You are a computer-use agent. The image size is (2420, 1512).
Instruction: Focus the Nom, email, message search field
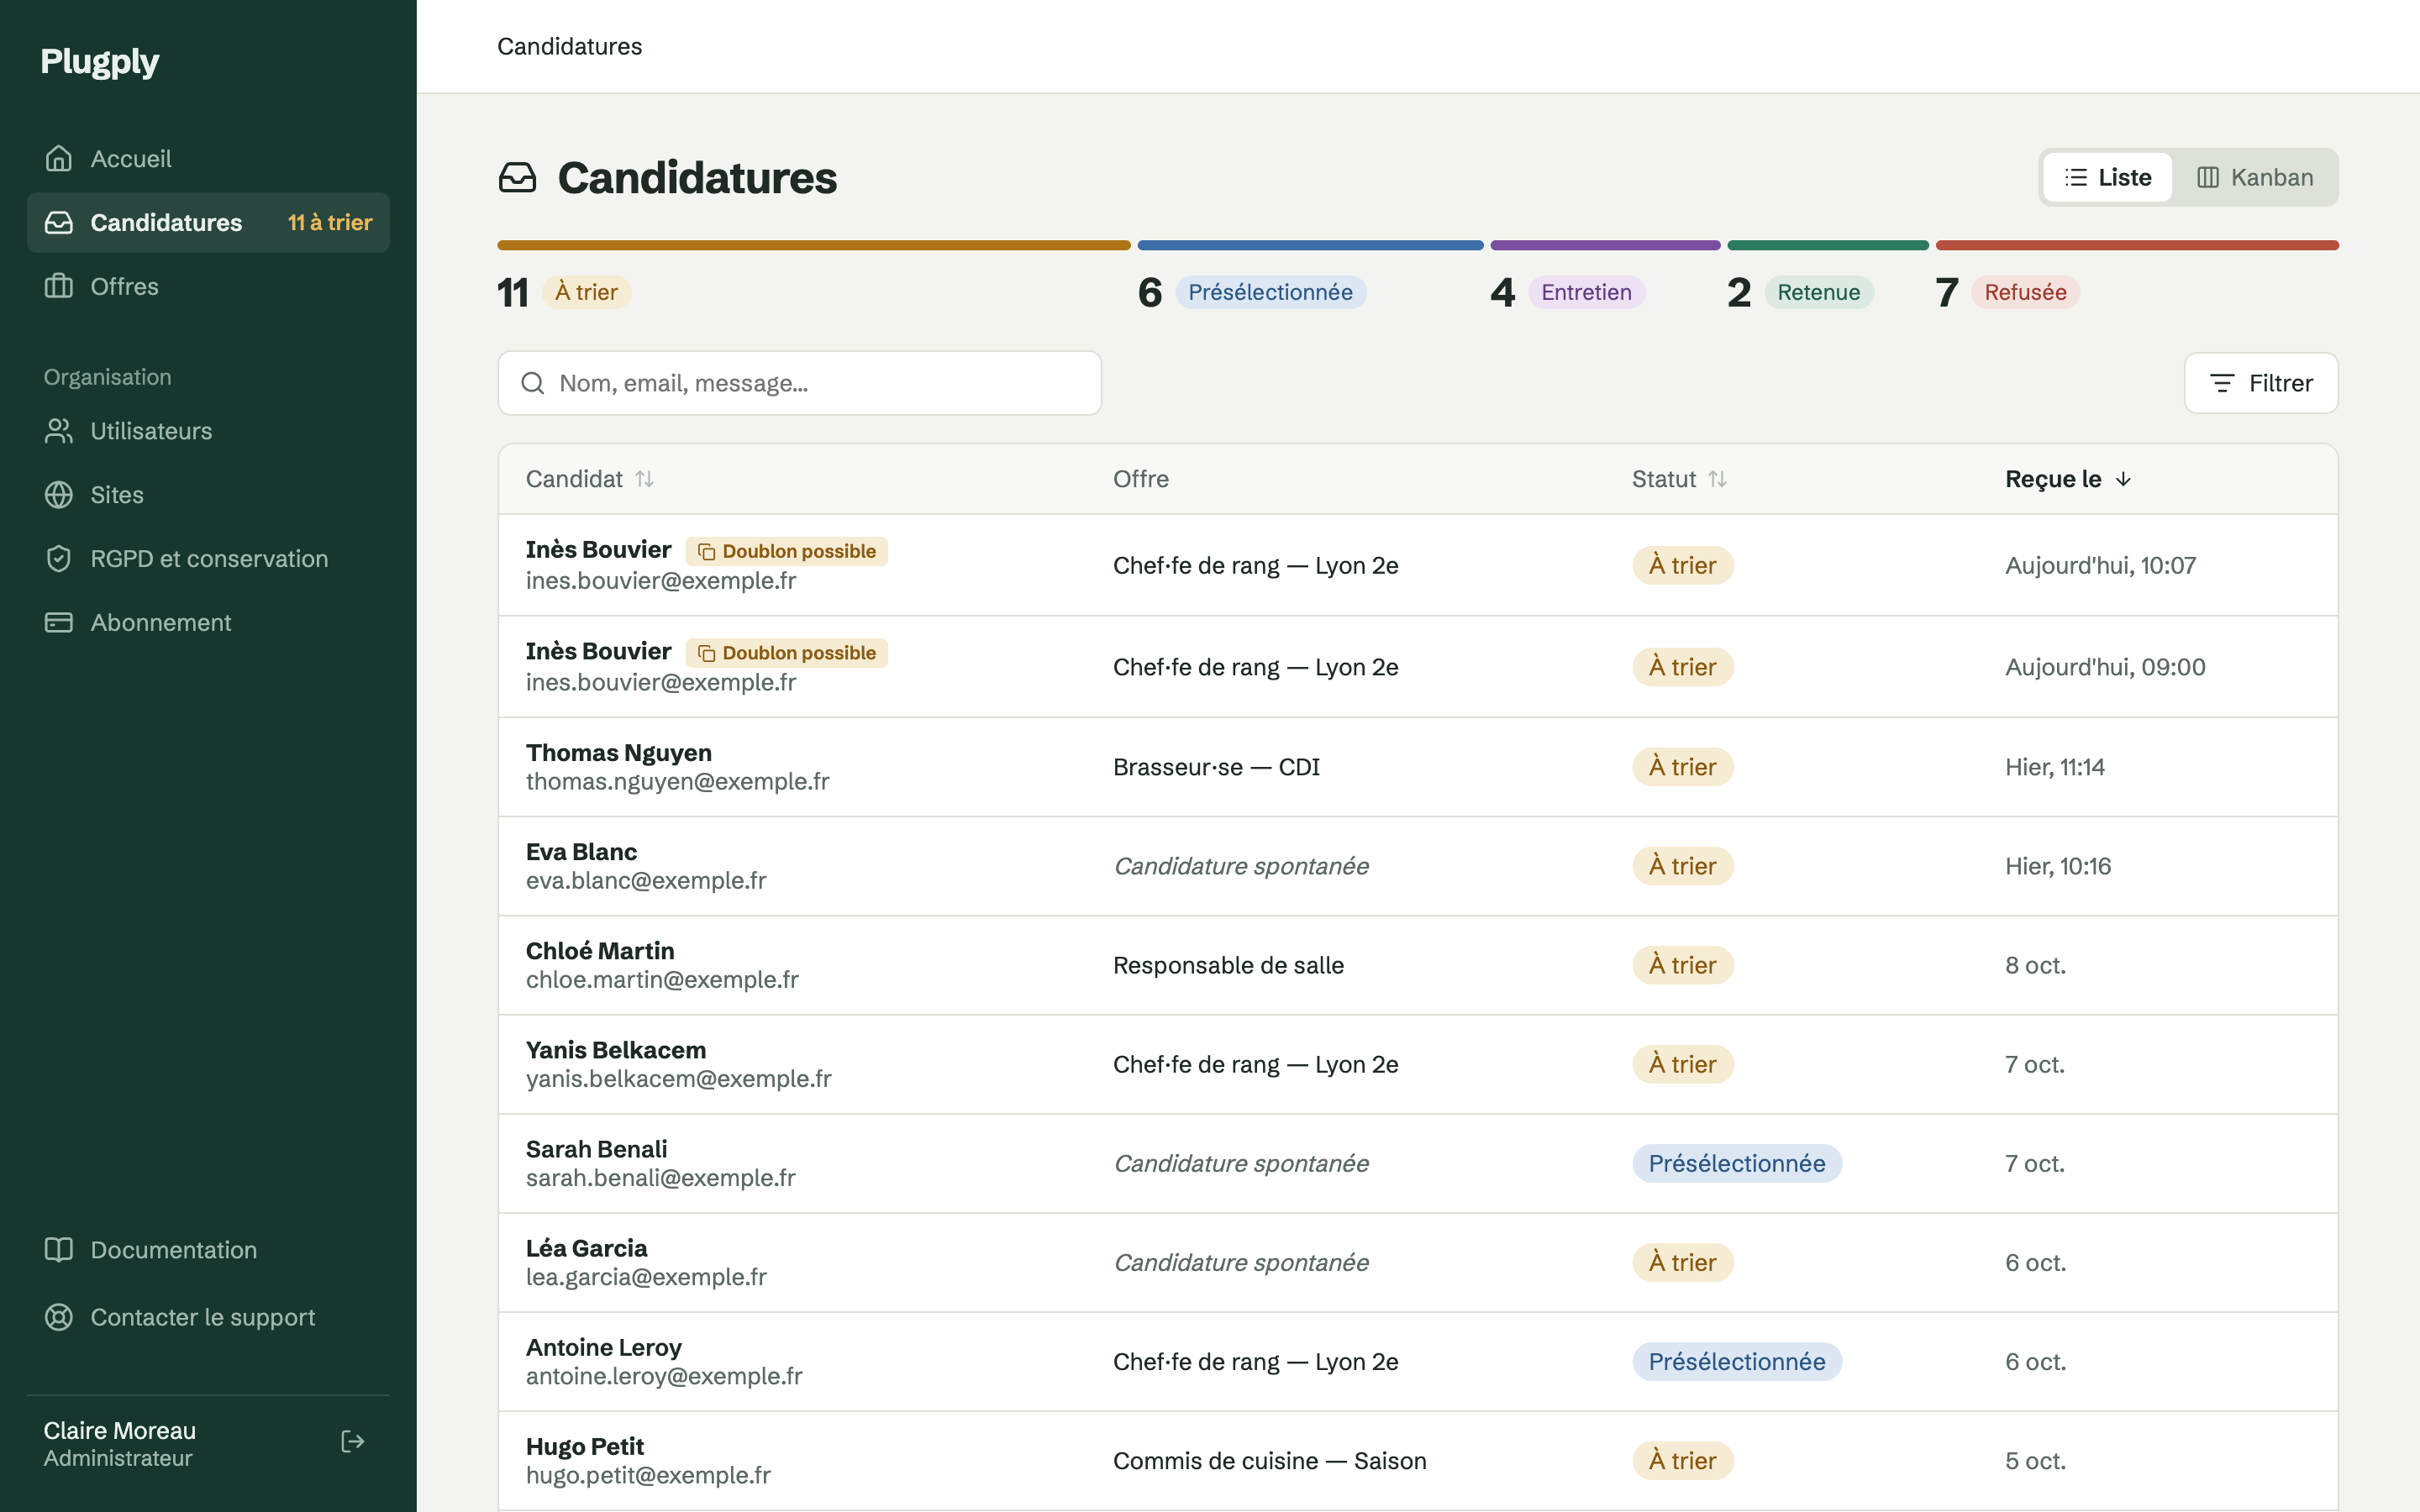(x=800, y=383)
